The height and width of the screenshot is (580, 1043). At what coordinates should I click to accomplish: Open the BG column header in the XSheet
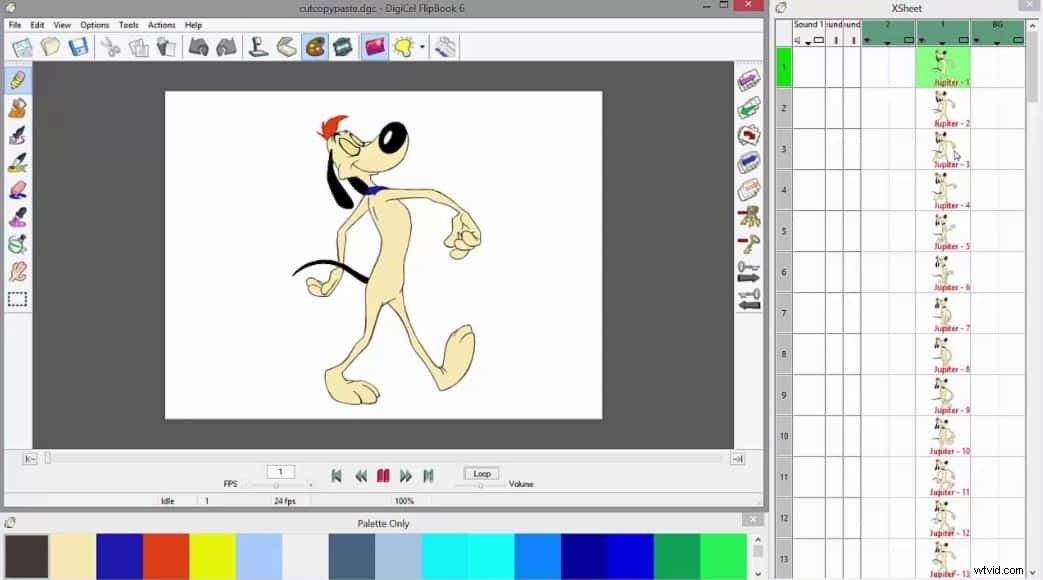point(997,24)
